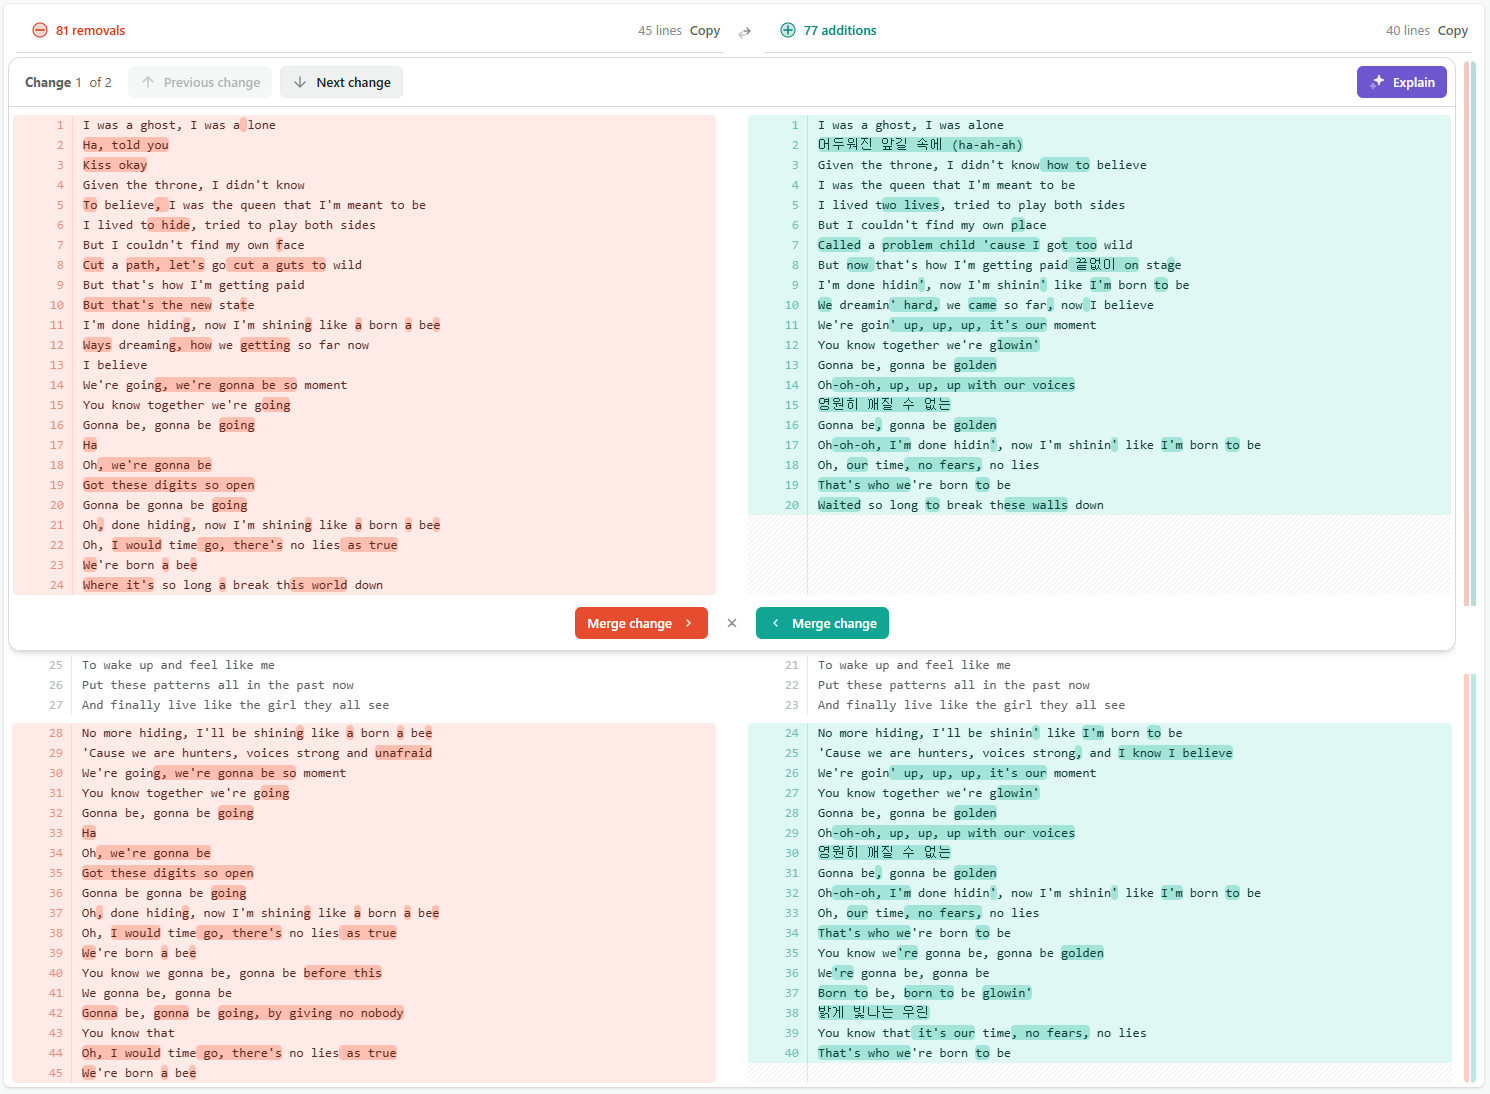The image size is (1490, 1094).
Task: Click left line 'Got these digits so open' line 19
Action: coord(168,485)
